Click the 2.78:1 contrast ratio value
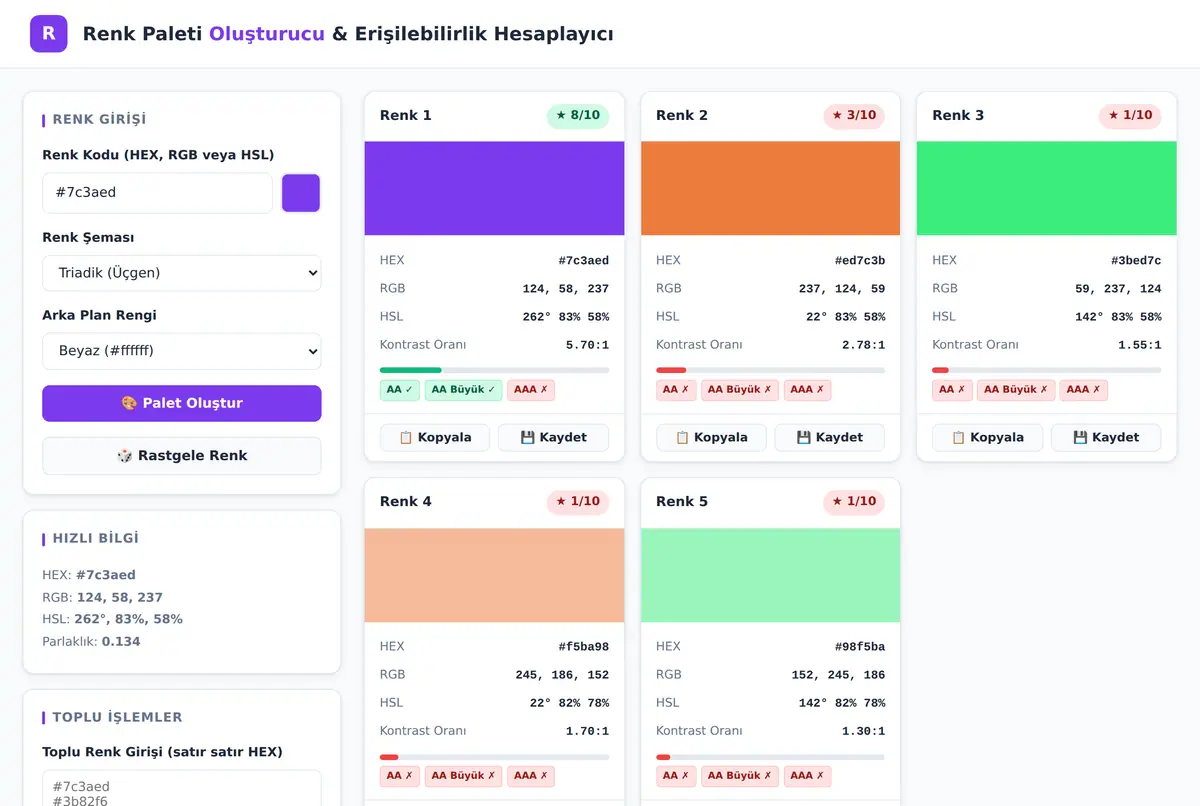This screenshot has width=1200, height=806. pos(863,345)
